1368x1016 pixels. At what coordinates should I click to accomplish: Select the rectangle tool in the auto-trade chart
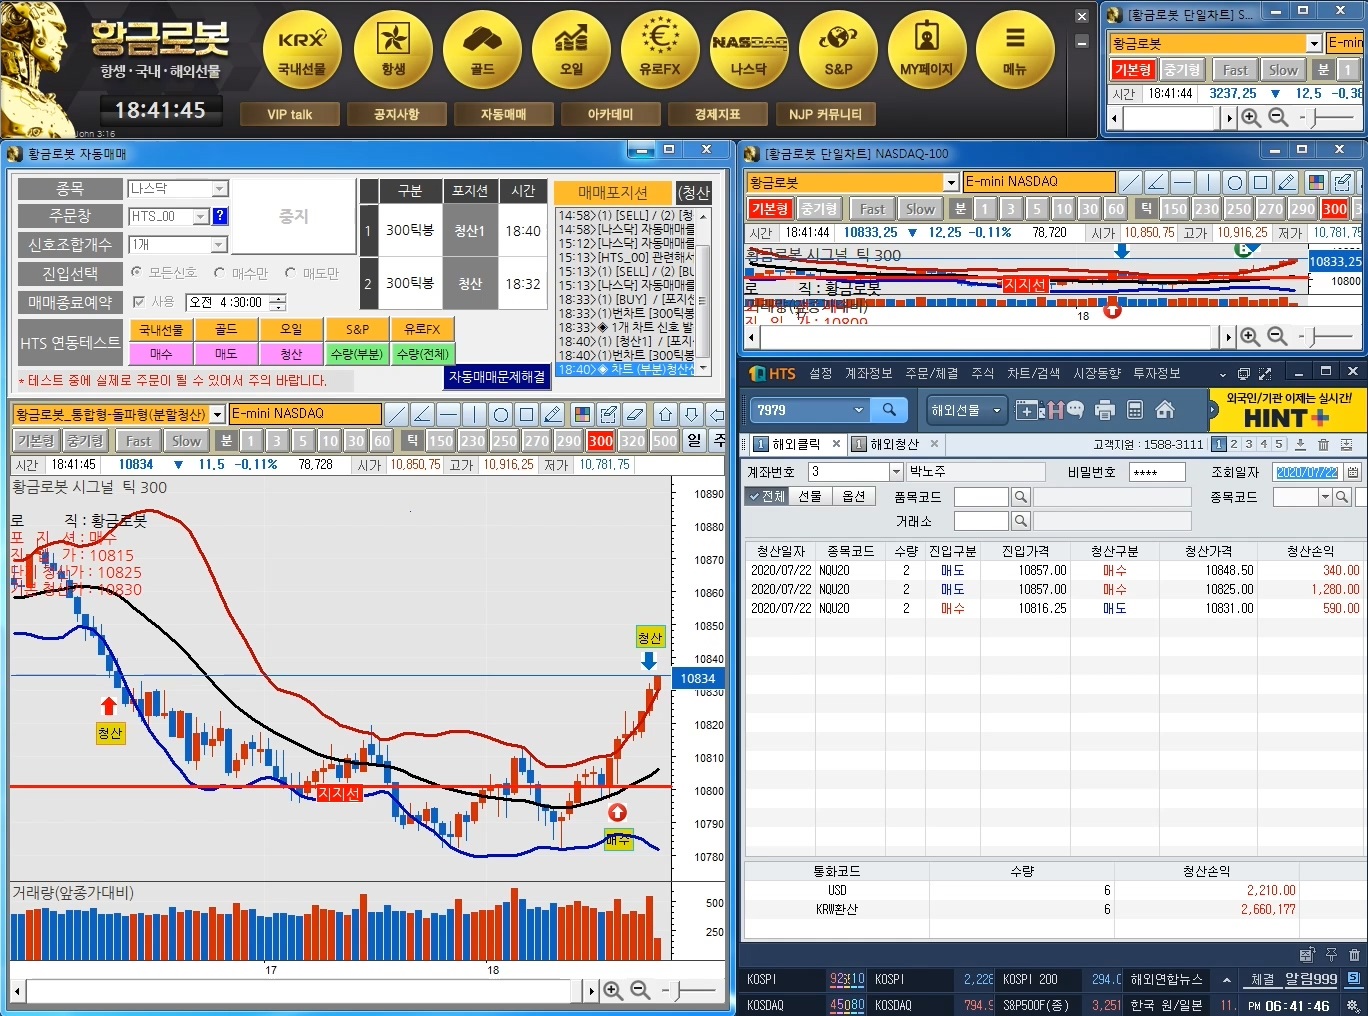click(527, 414)
